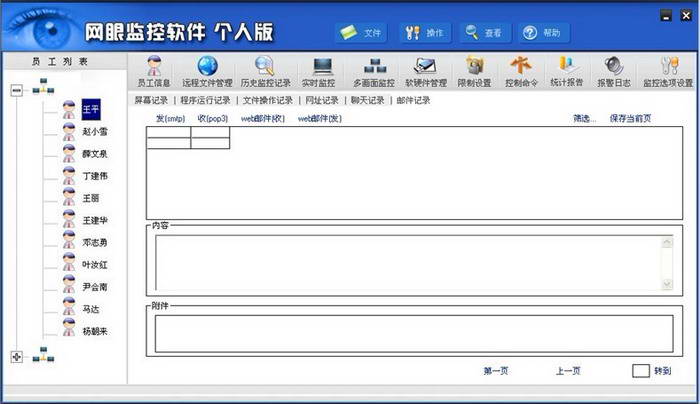Open 限制设置 restriction settings
This screenshot has height=404, width=700.
coord(474,71)
